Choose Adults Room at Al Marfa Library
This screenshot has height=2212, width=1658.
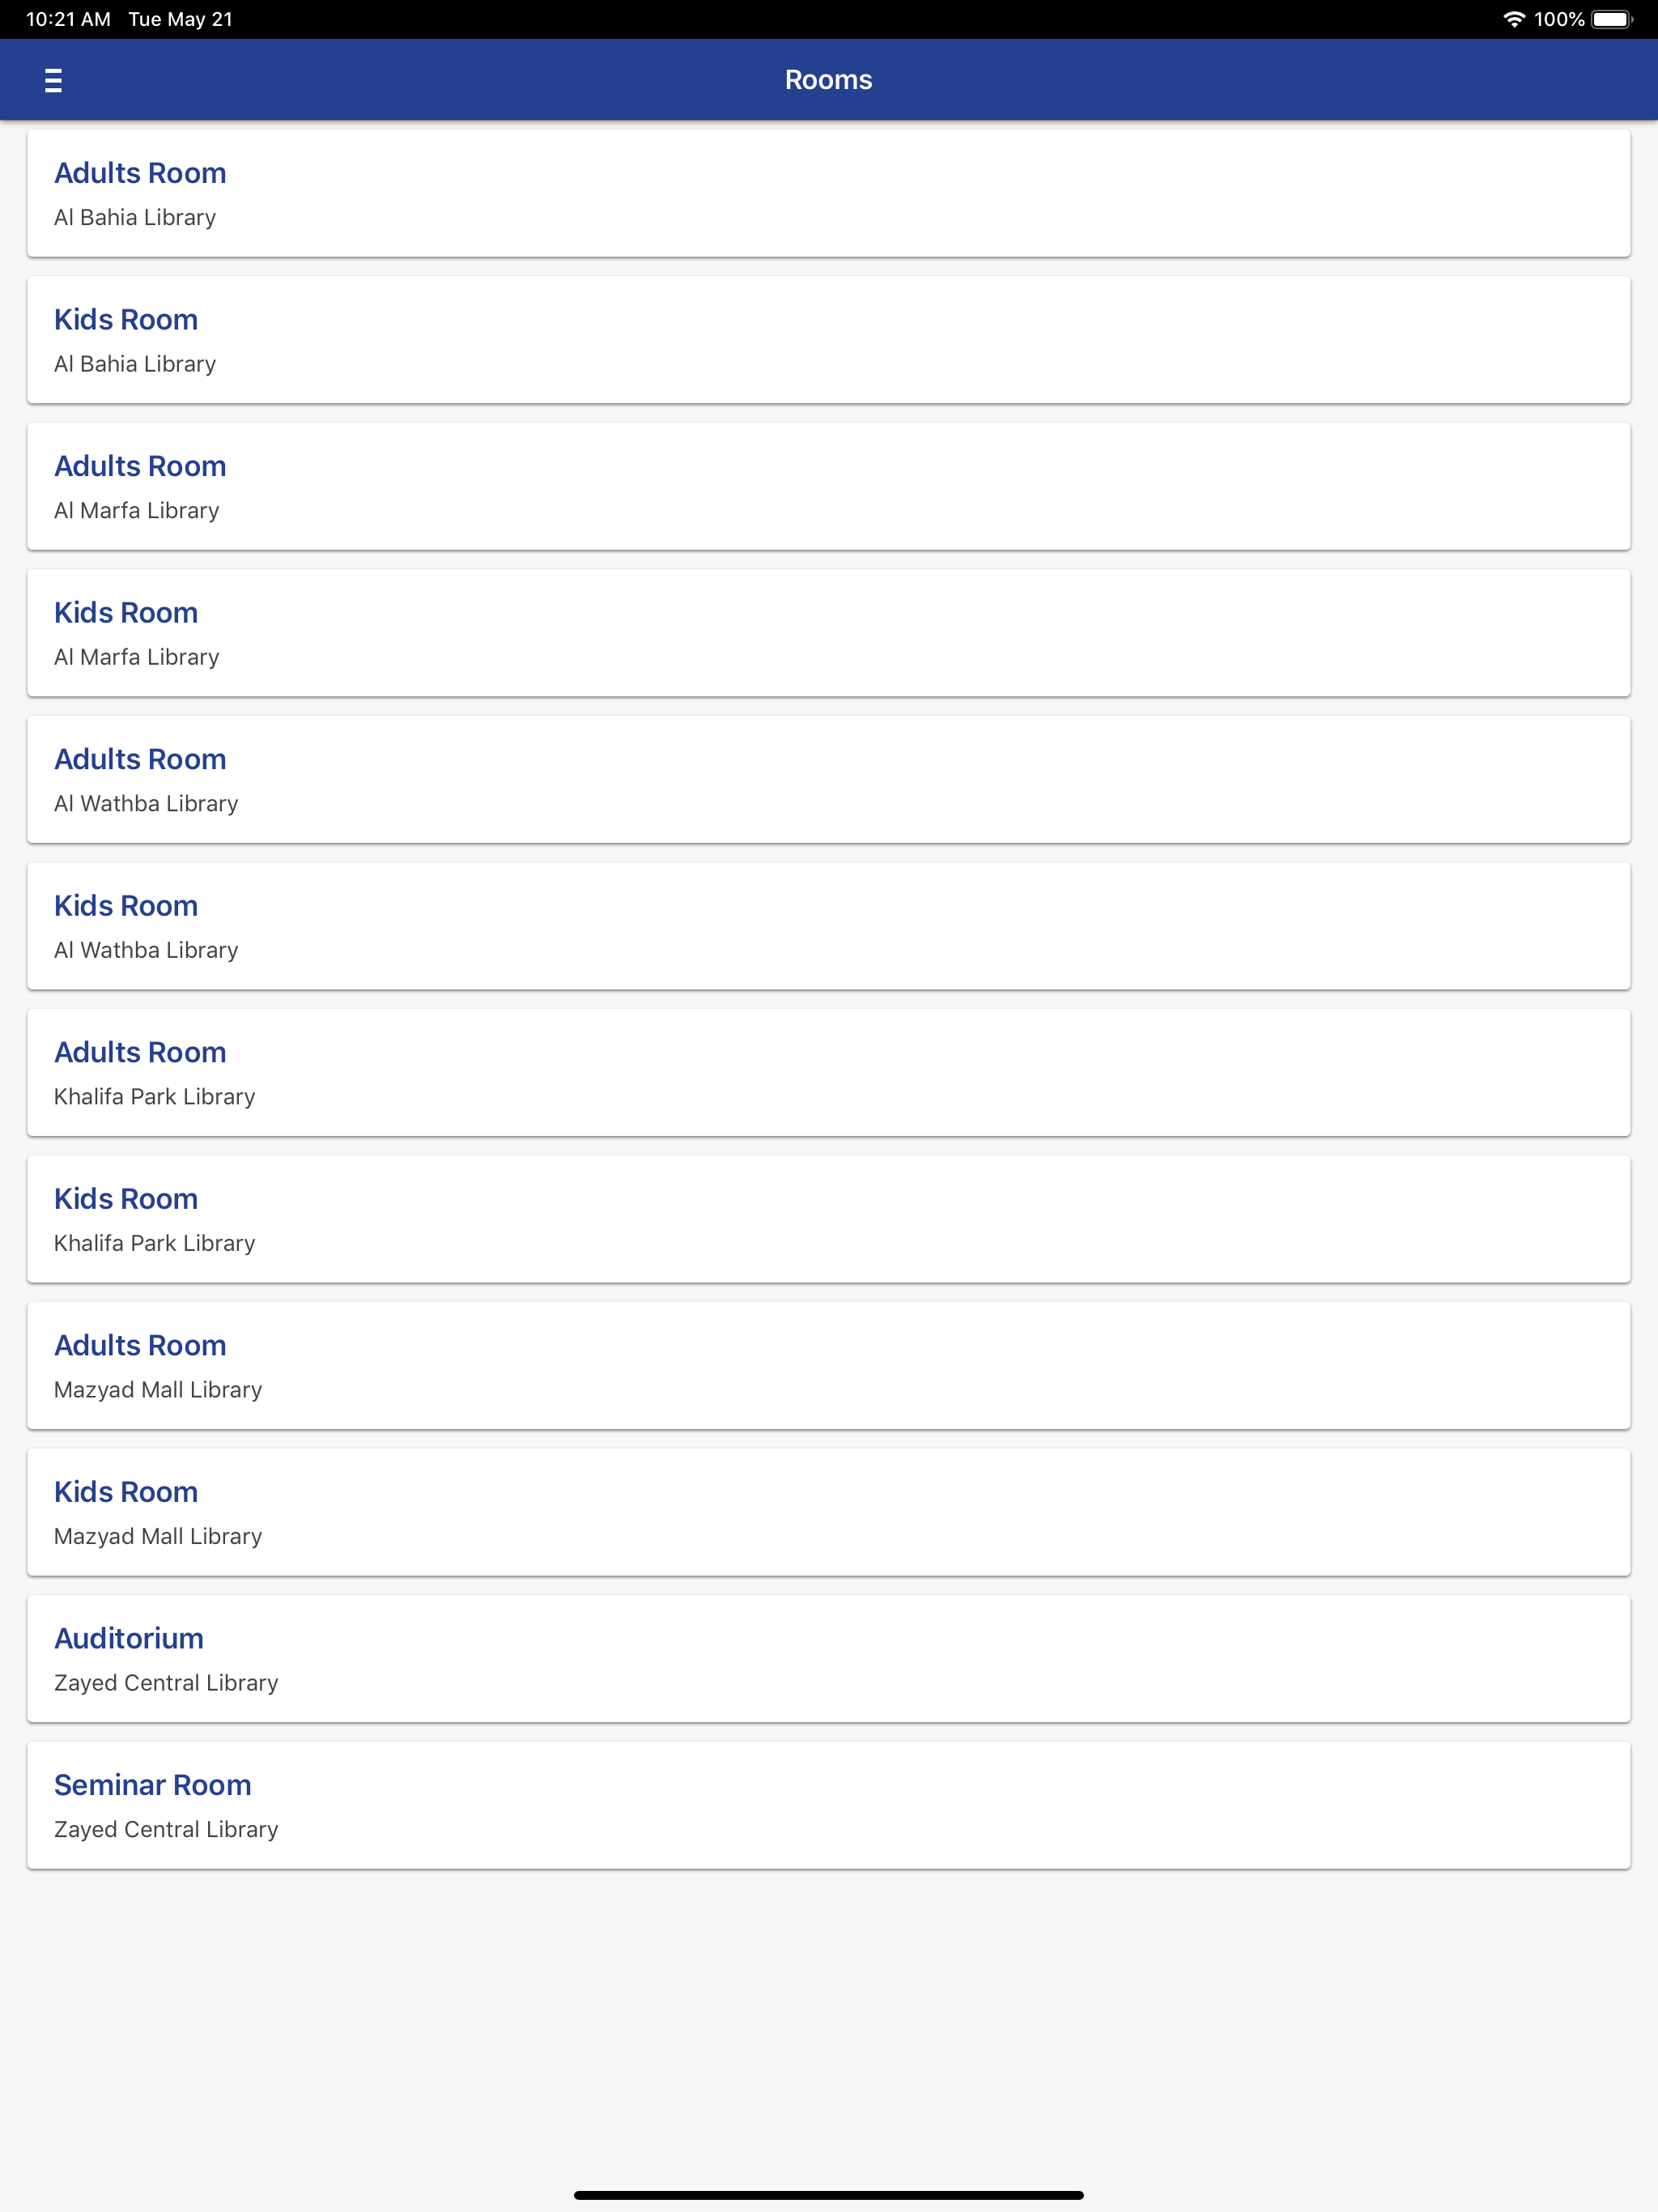click(x=828, y=486)
